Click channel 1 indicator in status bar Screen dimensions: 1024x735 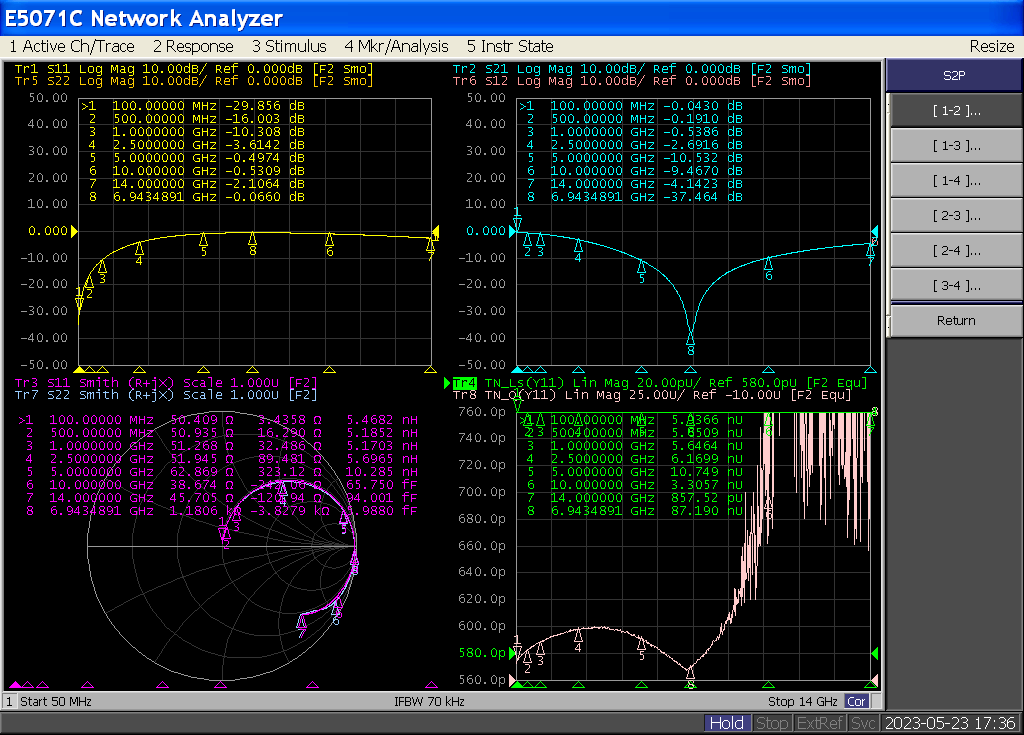coord(9,702)
